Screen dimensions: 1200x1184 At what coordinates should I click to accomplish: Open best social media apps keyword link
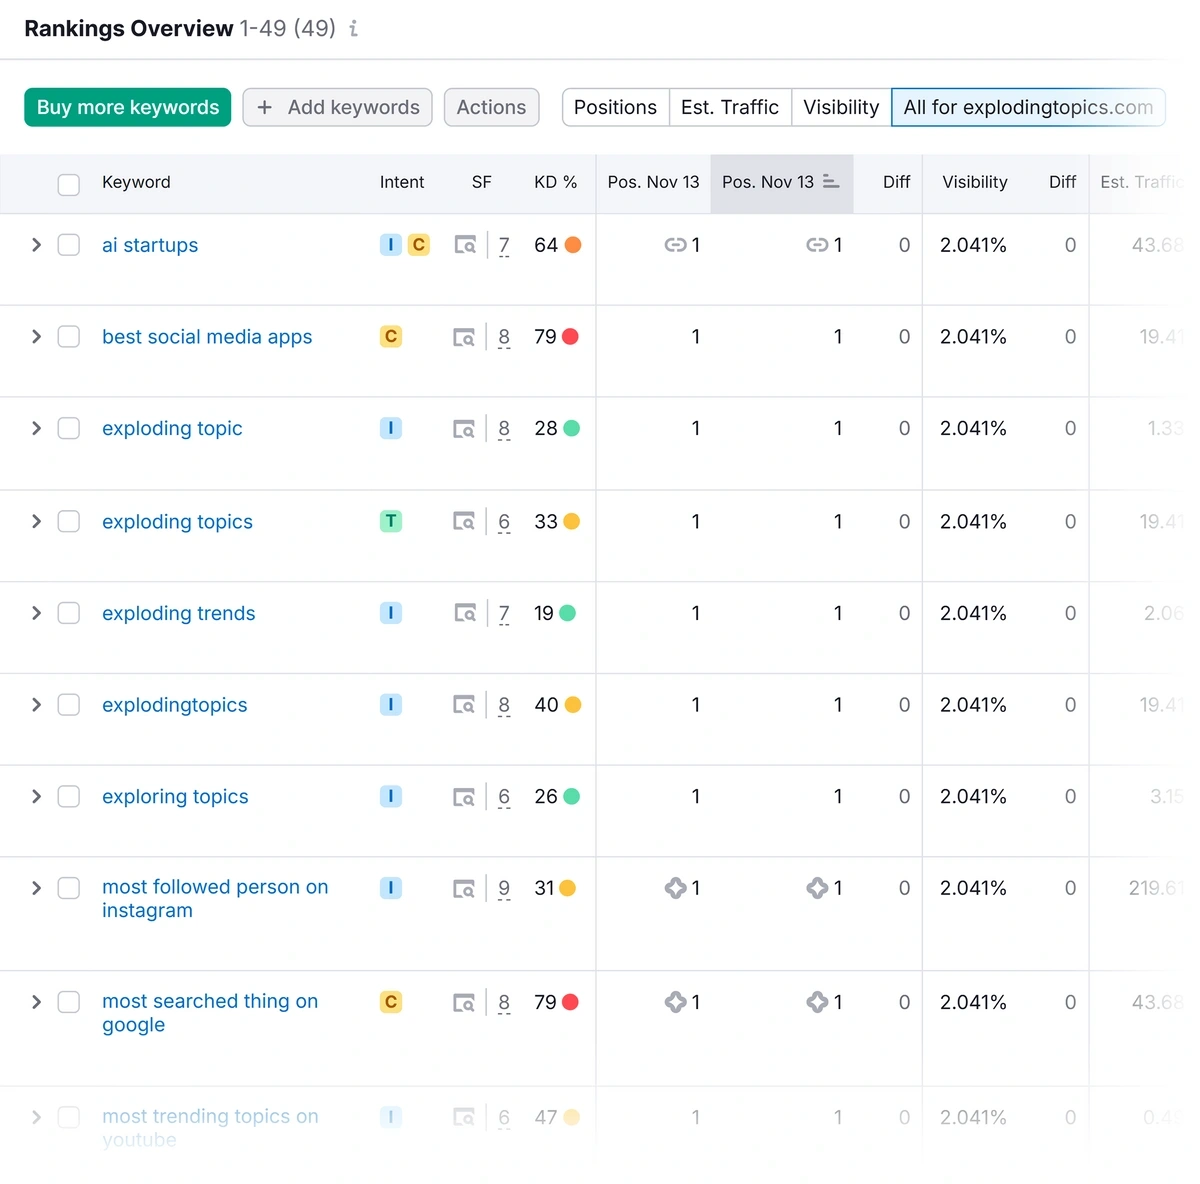[x=207, y=337]
